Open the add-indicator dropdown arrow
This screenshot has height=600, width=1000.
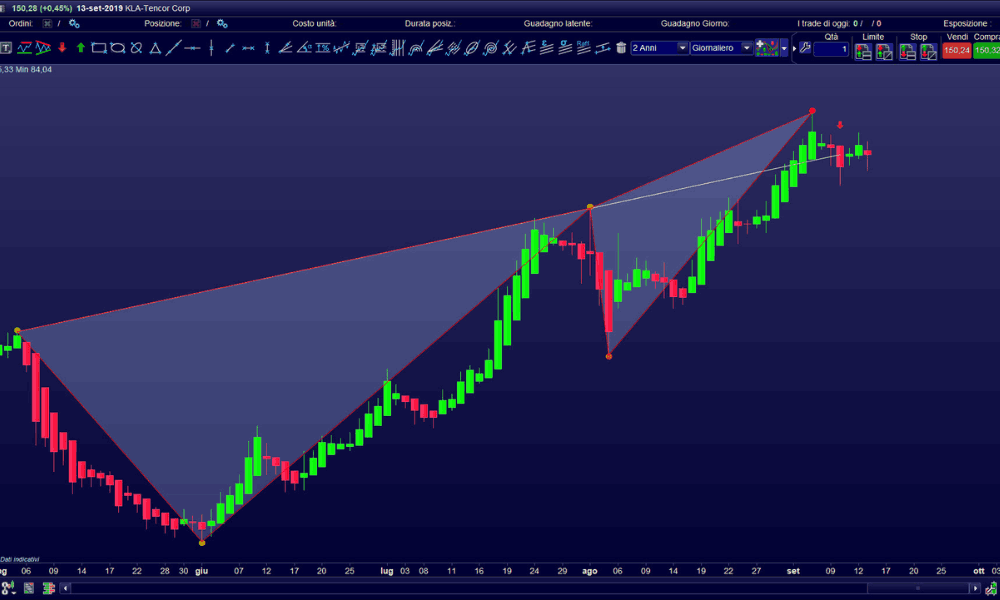[783, 47]
